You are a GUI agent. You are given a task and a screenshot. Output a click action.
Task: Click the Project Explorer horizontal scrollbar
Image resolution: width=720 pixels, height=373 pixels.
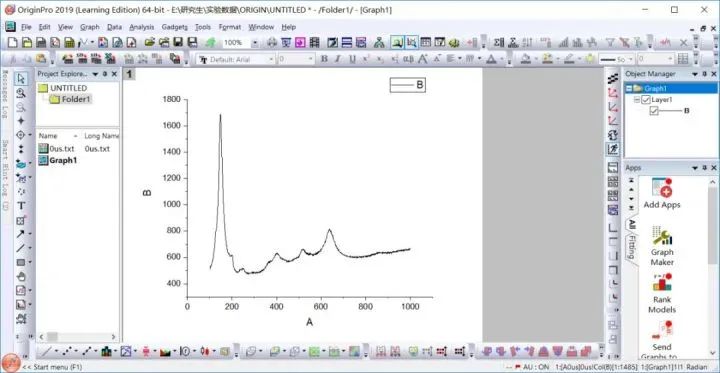click(77, 337)
